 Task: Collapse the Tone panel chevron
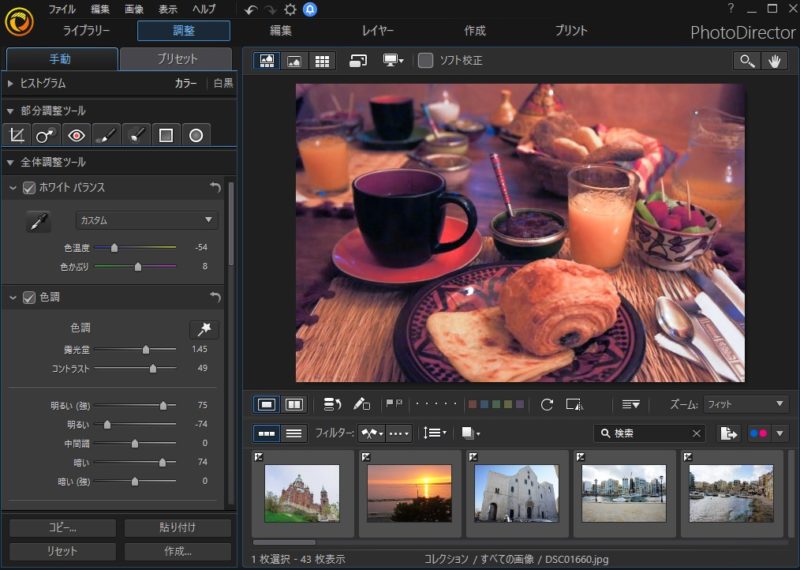pos(13,298)
